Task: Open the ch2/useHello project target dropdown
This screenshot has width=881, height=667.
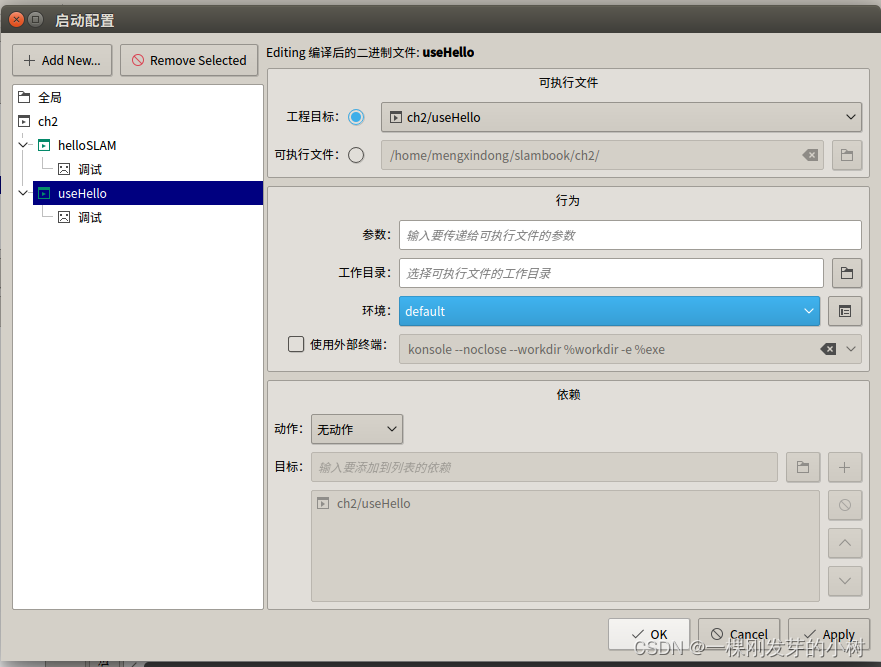Action: pyautogui.click(x=852, y=117)
